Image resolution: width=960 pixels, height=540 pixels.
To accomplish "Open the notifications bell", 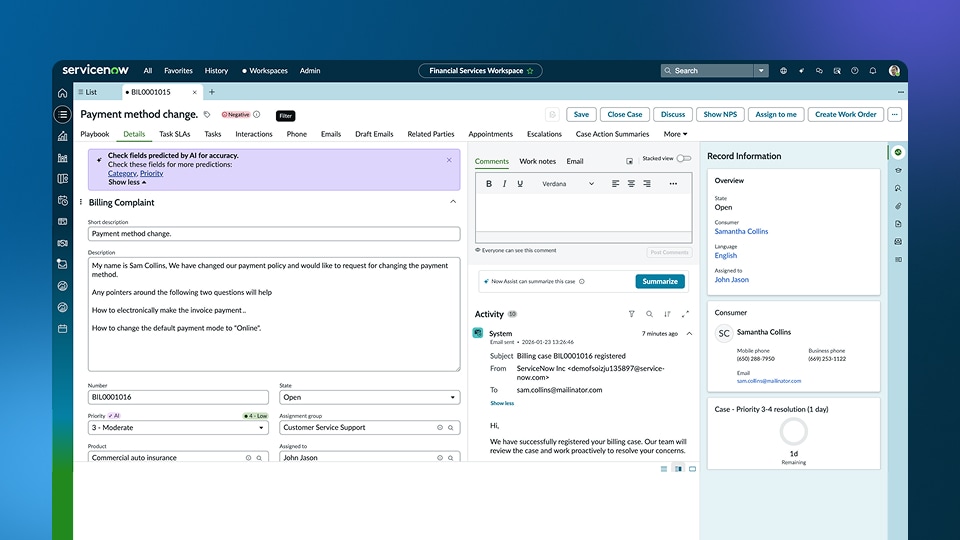I will pyautogui.click(x=872, y=71).
